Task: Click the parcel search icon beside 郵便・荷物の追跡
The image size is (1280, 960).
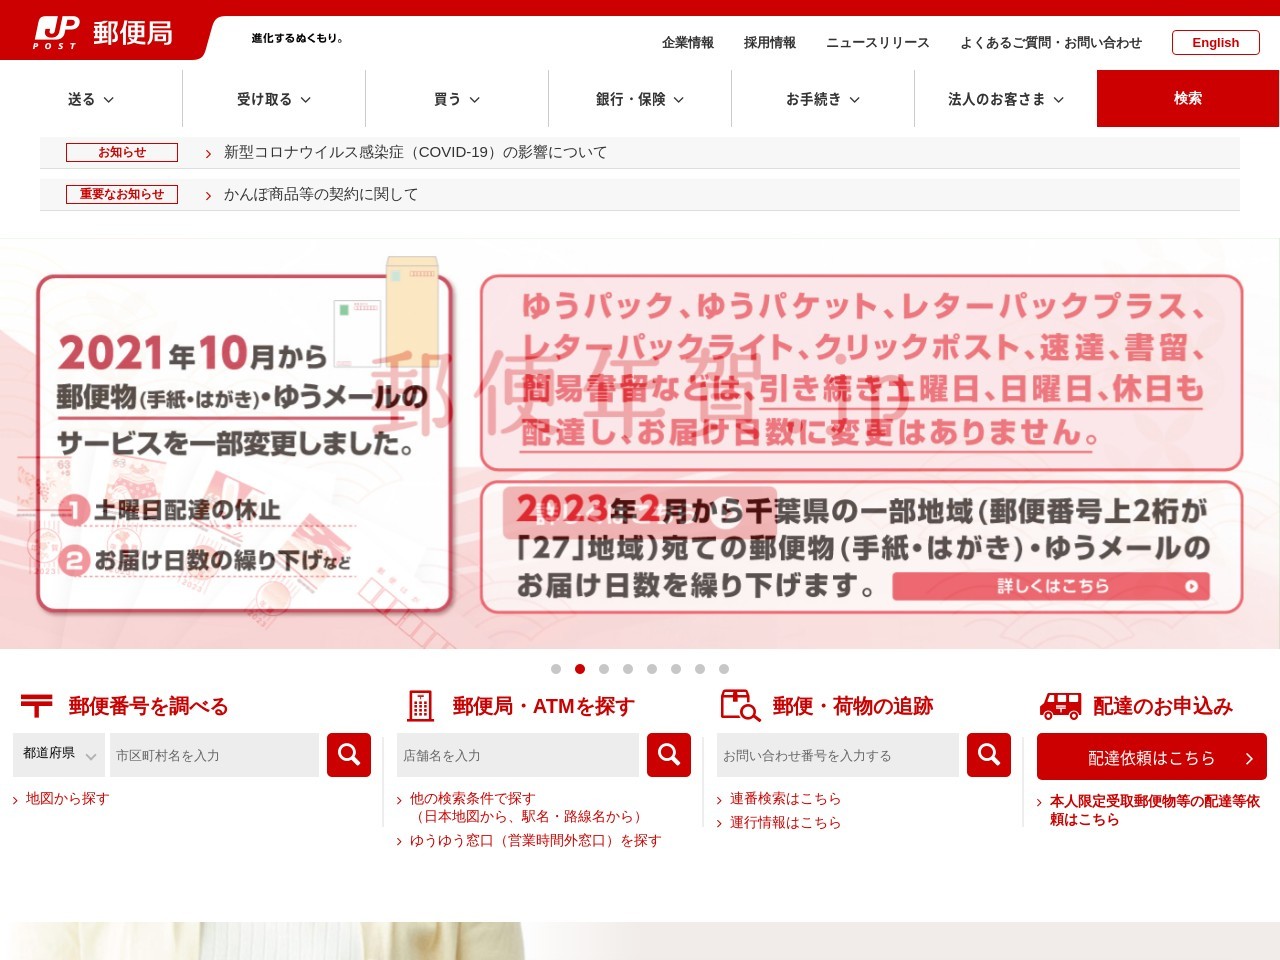Action: pos(740,706)
